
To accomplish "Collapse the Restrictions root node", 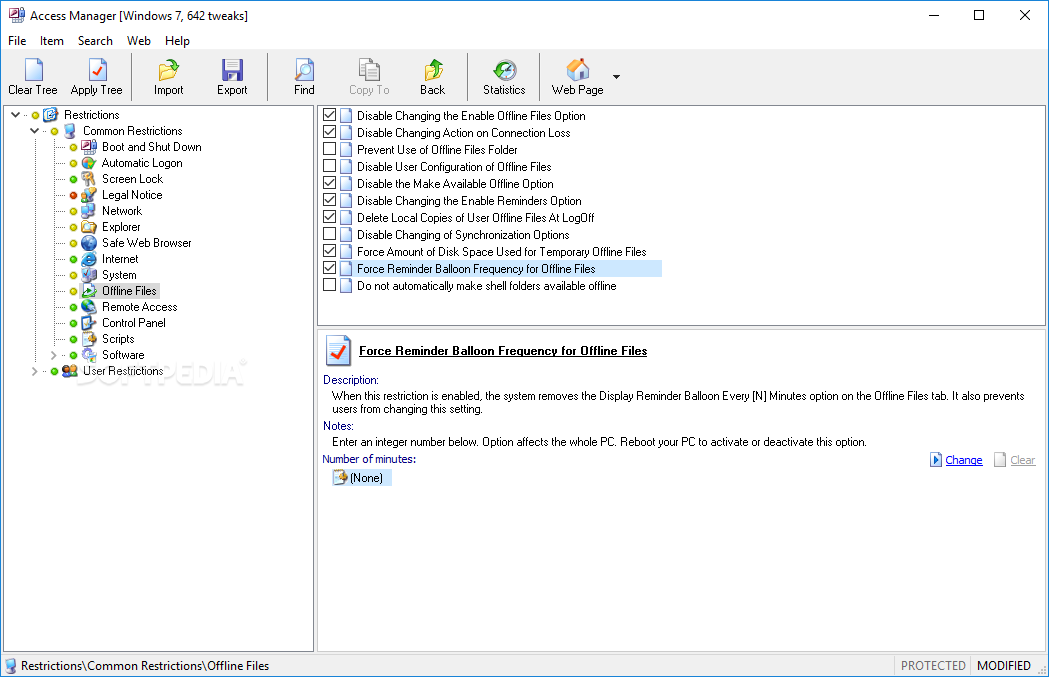I will pyautogui.click(x=15, y=115).
